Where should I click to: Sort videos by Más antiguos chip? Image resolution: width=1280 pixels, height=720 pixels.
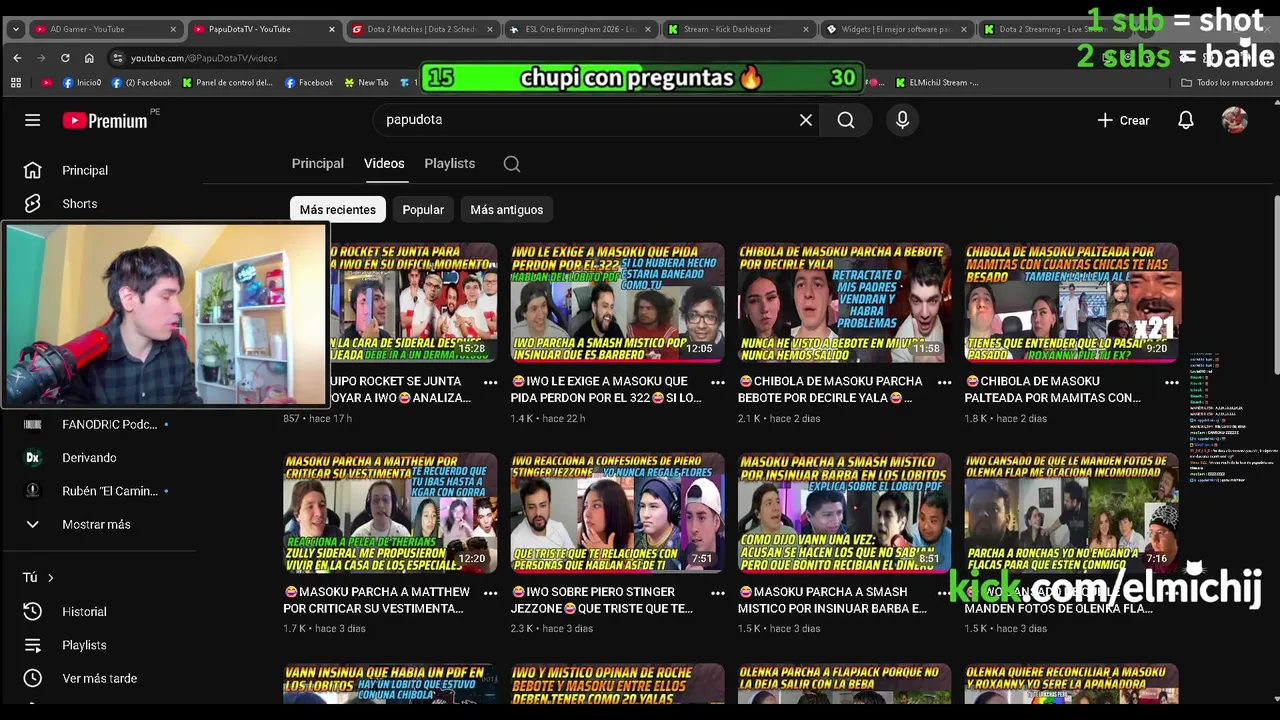pyautogui.click(x=507, y=209)
